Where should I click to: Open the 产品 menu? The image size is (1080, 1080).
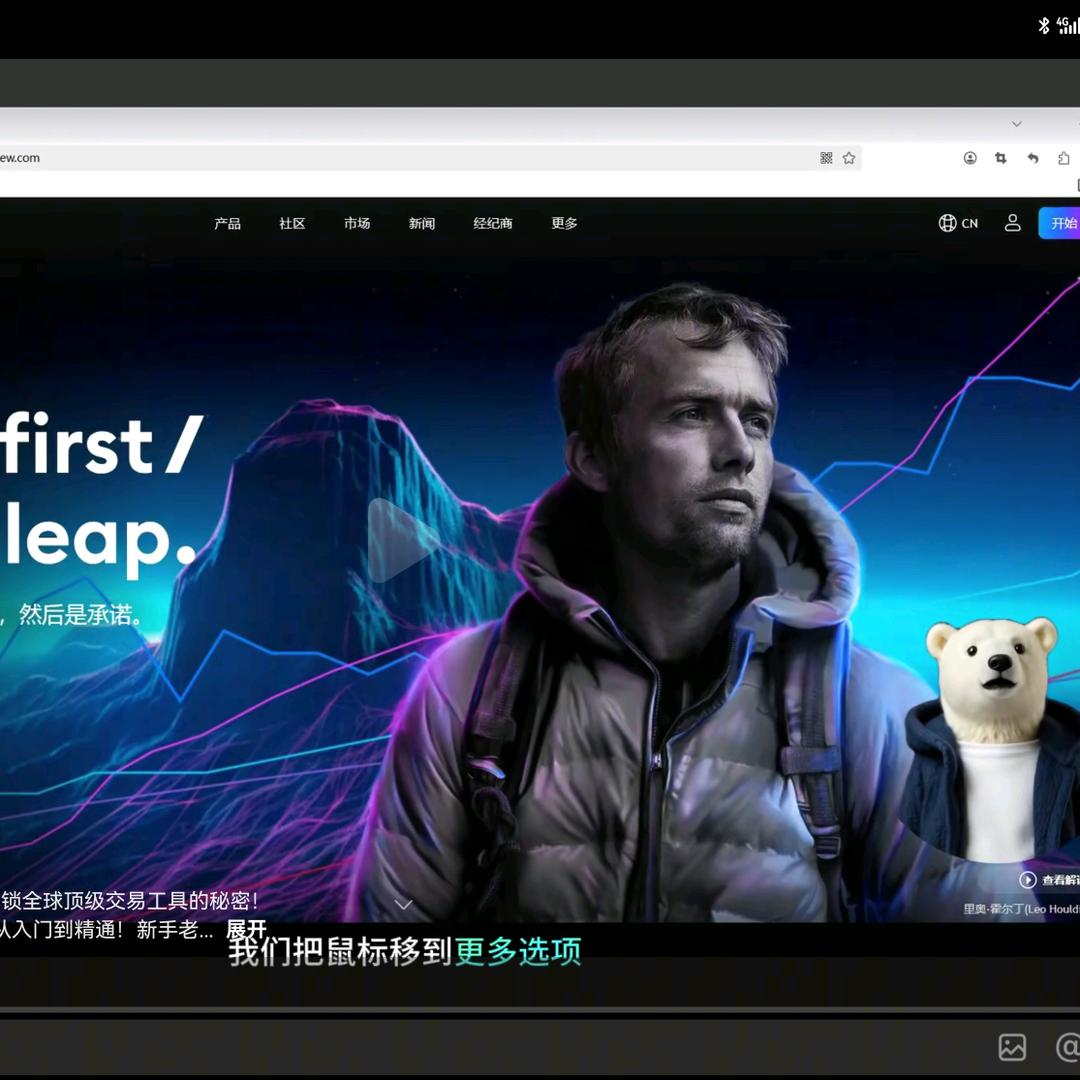coord(227,223)
